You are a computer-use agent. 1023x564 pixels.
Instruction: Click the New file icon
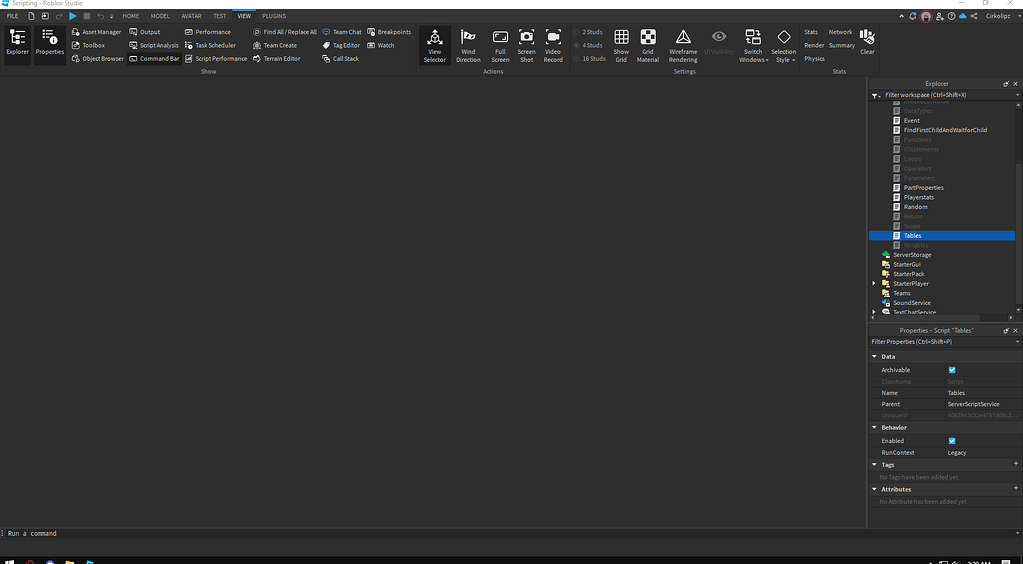click(31, 16)
